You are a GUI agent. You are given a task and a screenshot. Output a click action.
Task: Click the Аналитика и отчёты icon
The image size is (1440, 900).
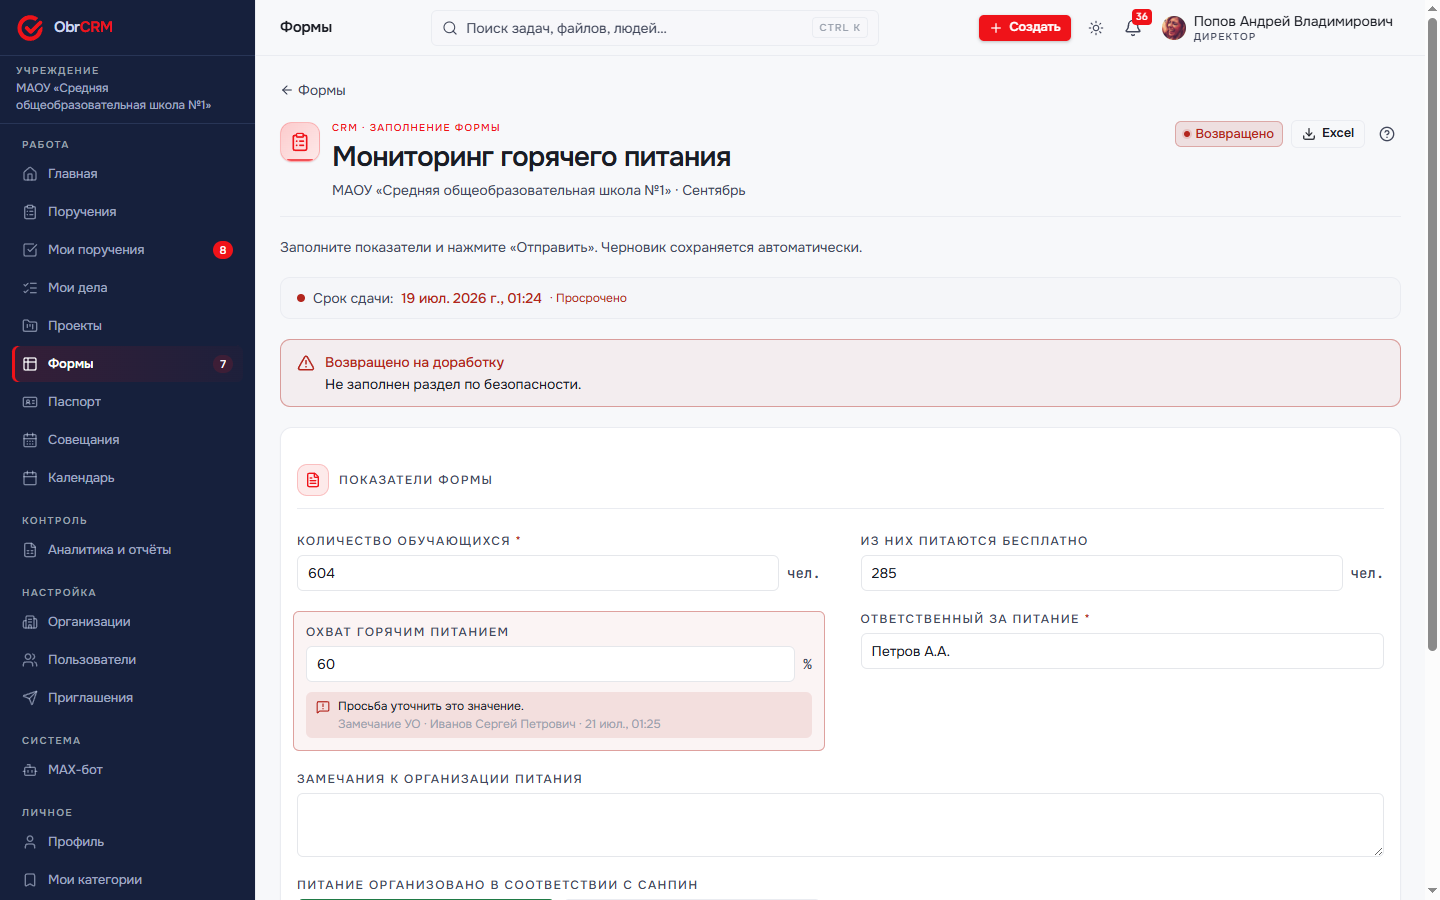point(30,550)
